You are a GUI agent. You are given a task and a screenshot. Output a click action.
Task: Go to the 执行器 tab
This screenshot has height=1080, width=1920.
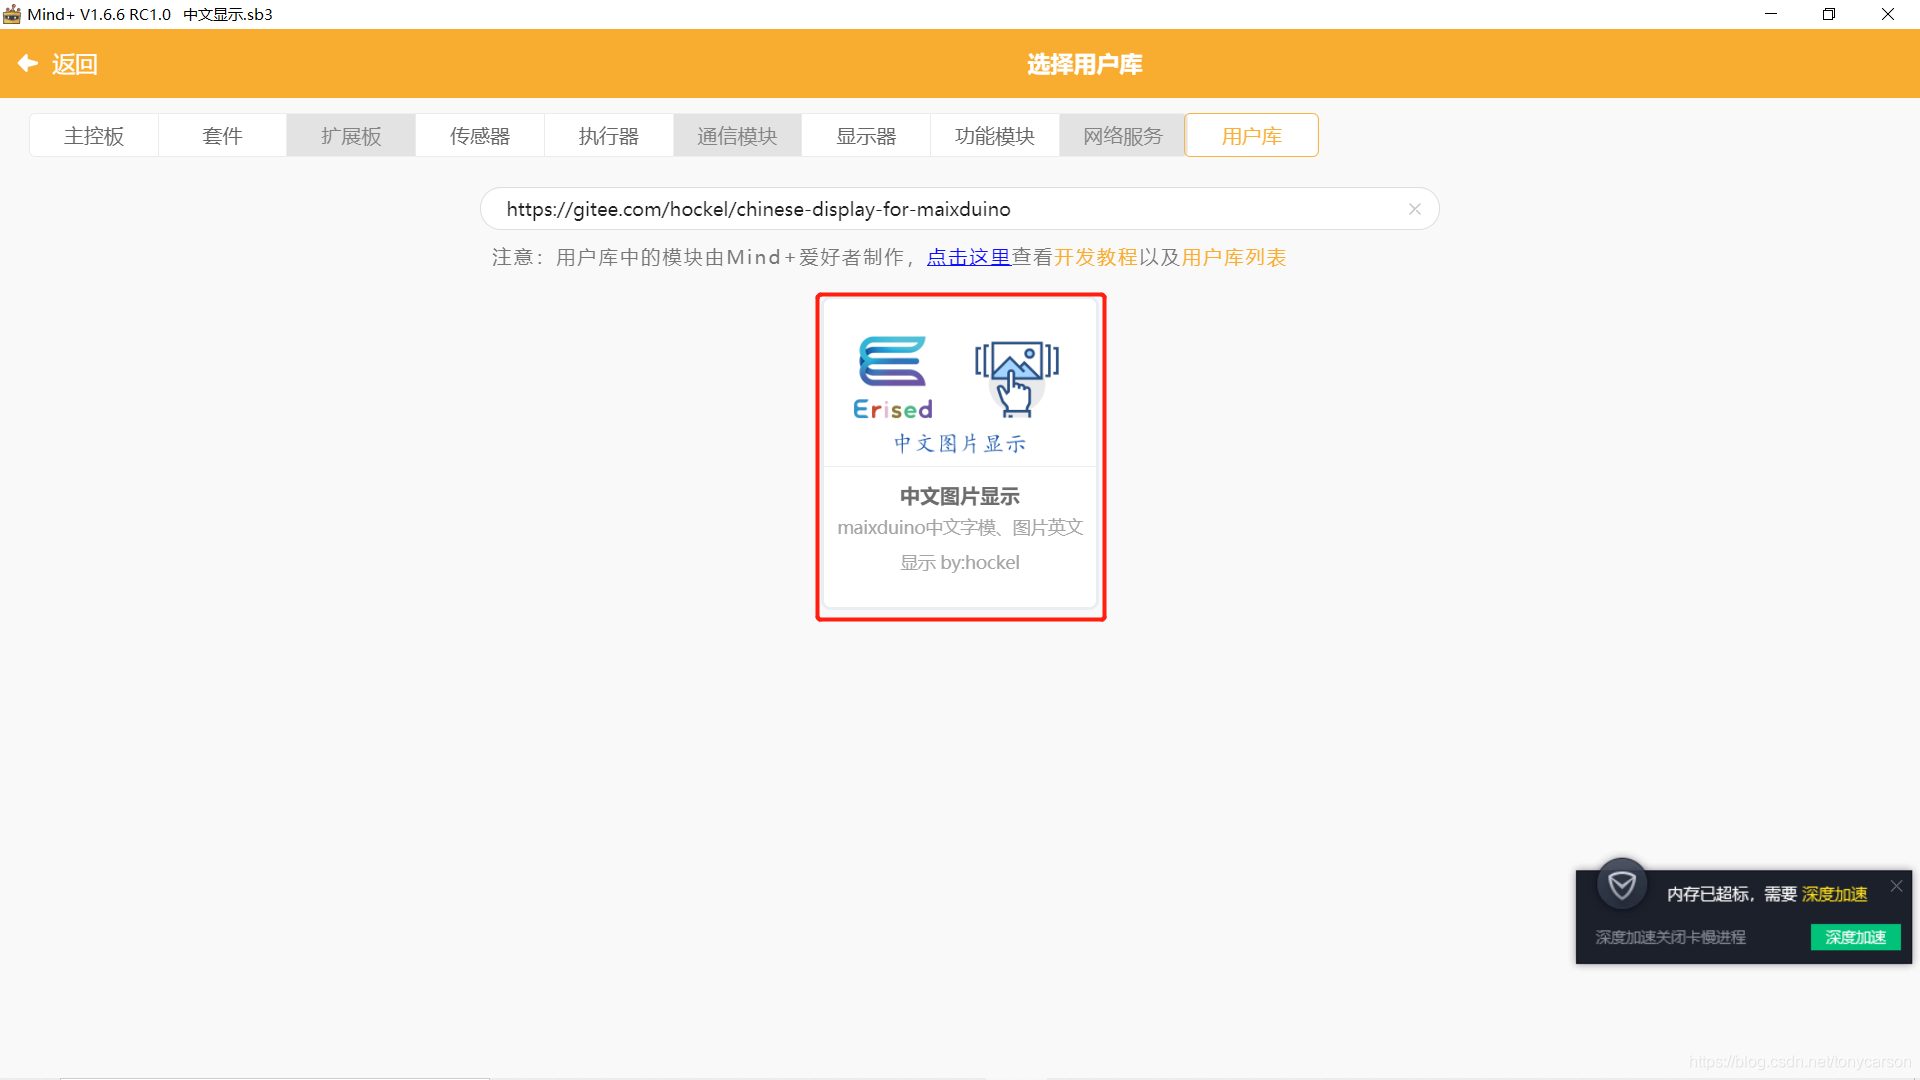tap(608, 136)
